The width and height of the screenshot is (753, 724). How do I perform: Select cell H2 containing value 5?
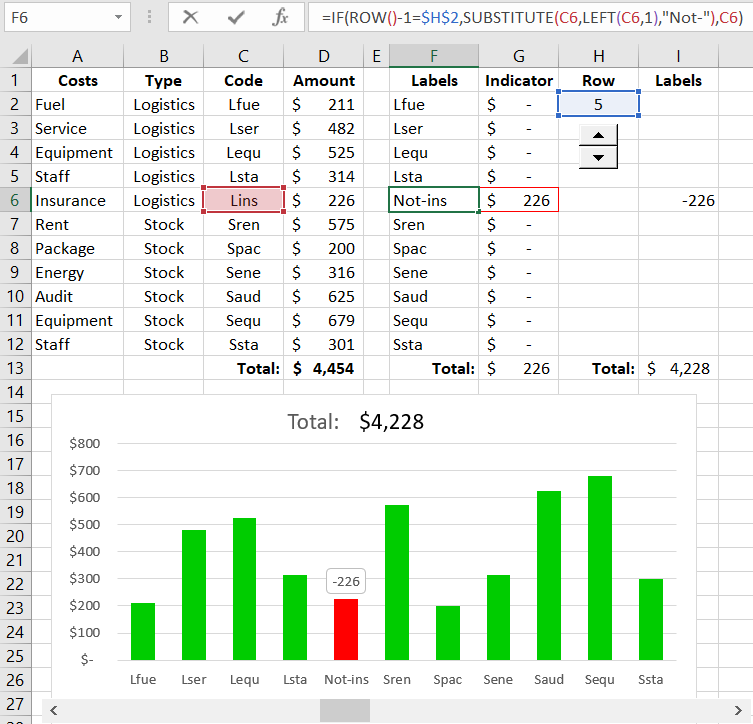[x=598, y=104]
